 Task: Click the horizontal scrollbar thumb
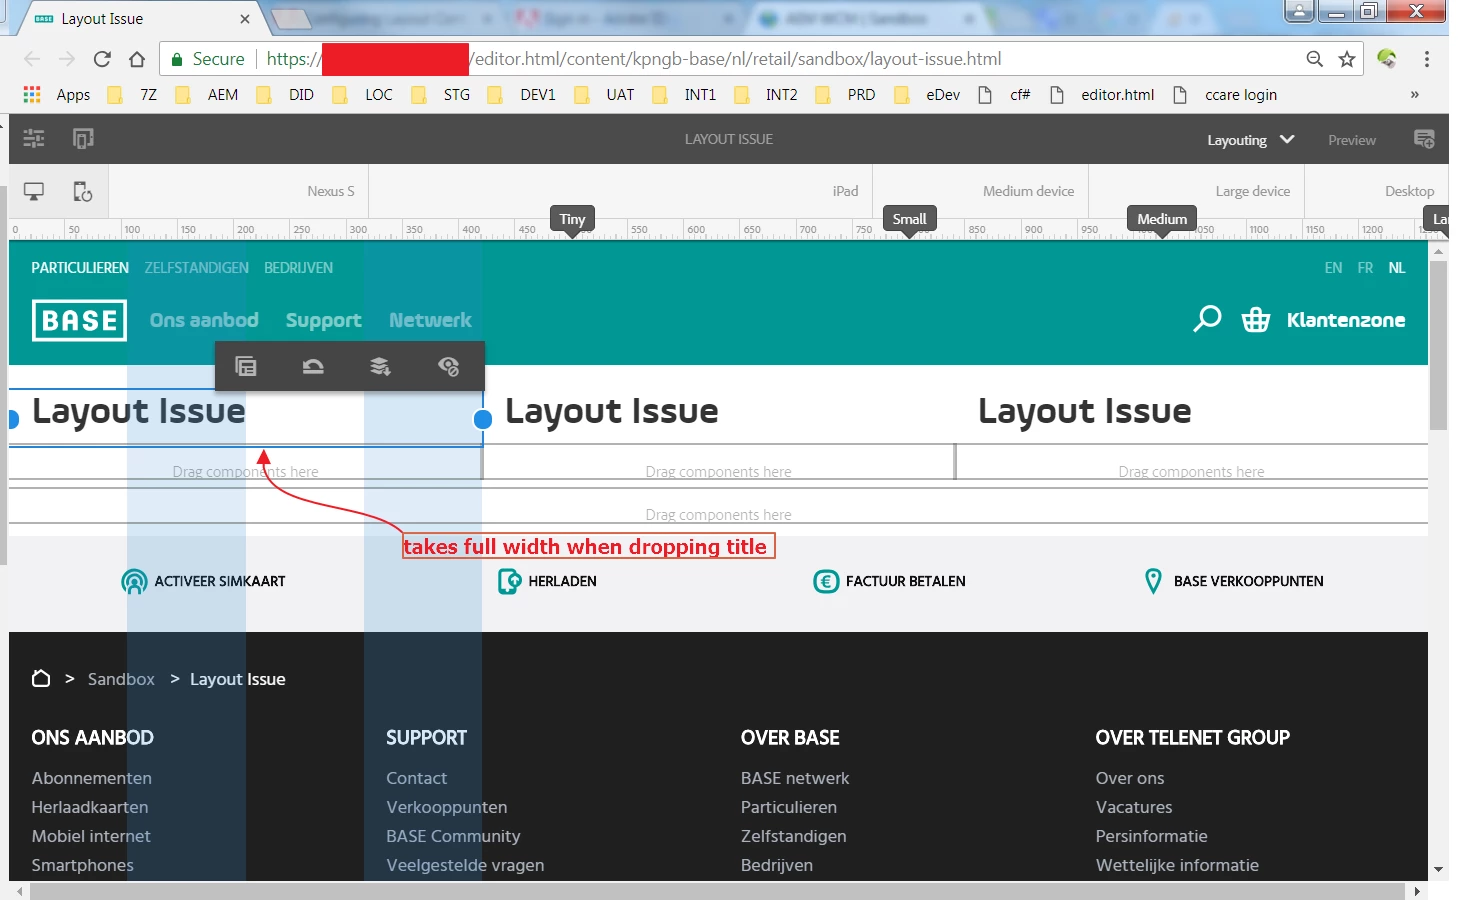[717, 891]
